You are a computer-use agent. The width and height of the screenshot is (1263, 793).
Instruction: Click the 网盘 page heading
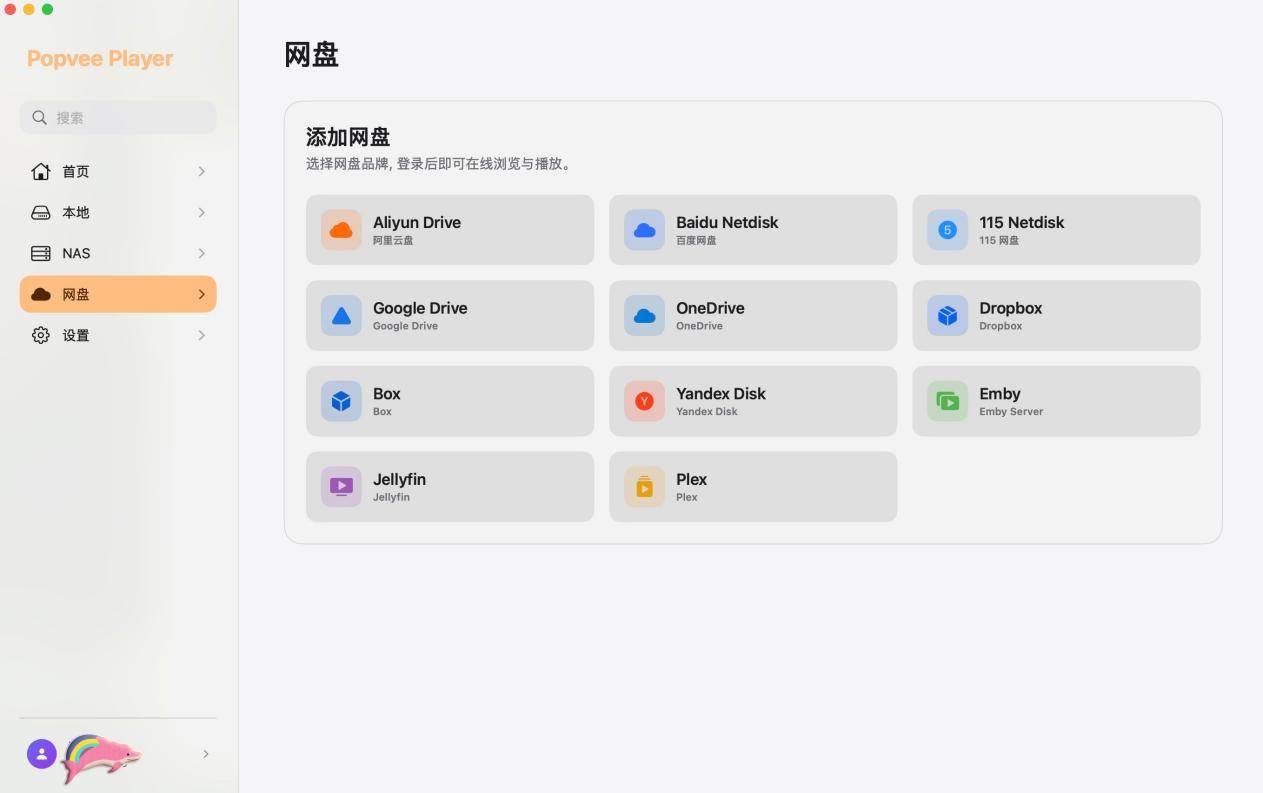click(x=311, y=54)
